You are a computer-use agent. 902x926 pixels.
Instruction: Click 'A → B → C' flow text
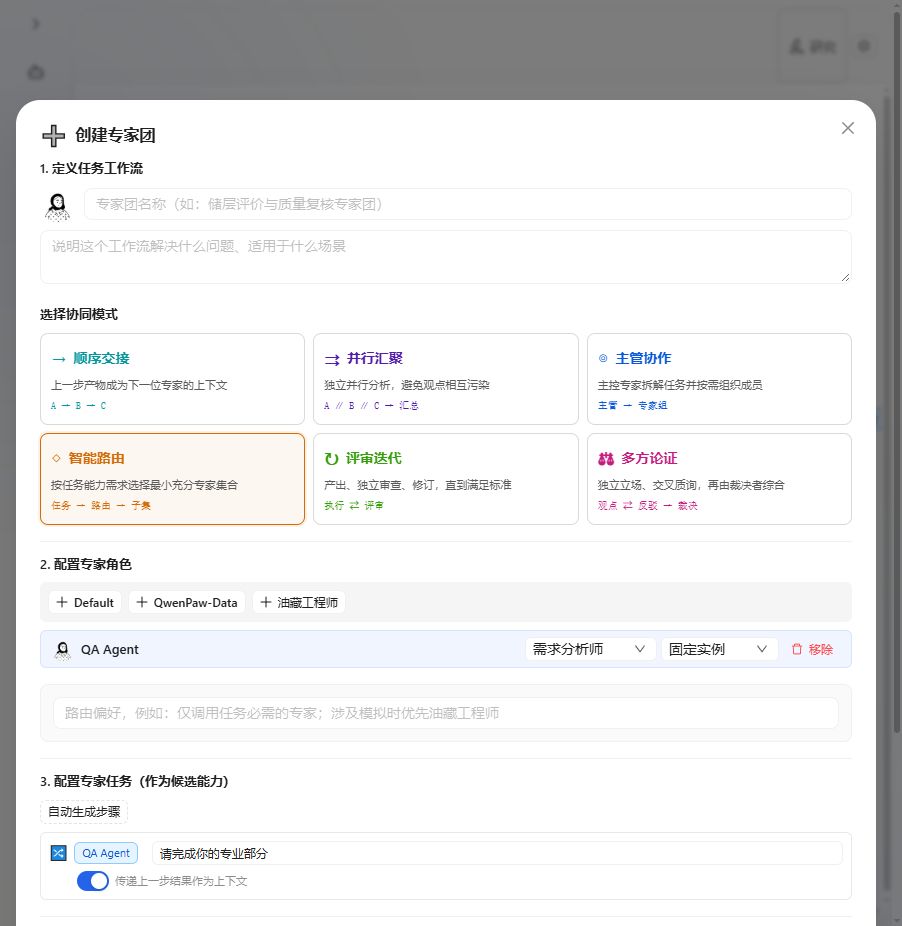79,406
